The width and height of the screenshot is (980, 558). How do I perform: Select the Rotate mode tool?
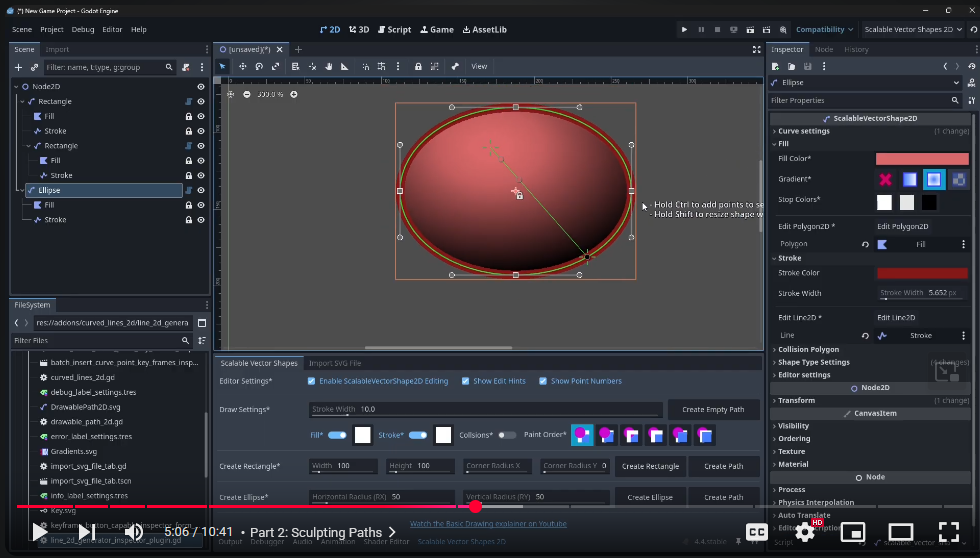click(259, 66)
